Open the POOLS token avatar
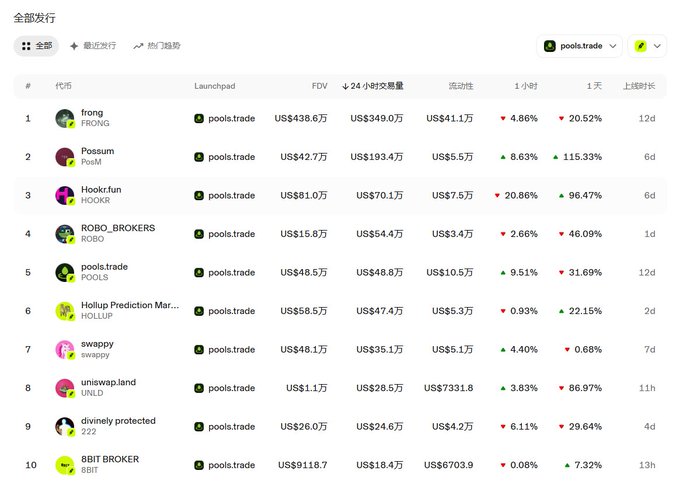Viewport: 680px width, 488px height. tap(65, 272)
